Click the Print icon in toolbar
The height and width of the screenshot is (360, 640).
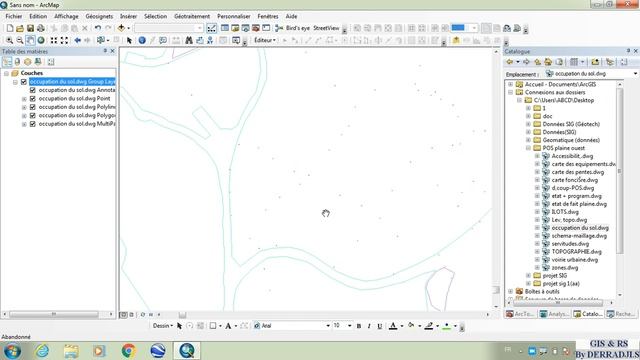pyautogui.click(x=41, y=28)
